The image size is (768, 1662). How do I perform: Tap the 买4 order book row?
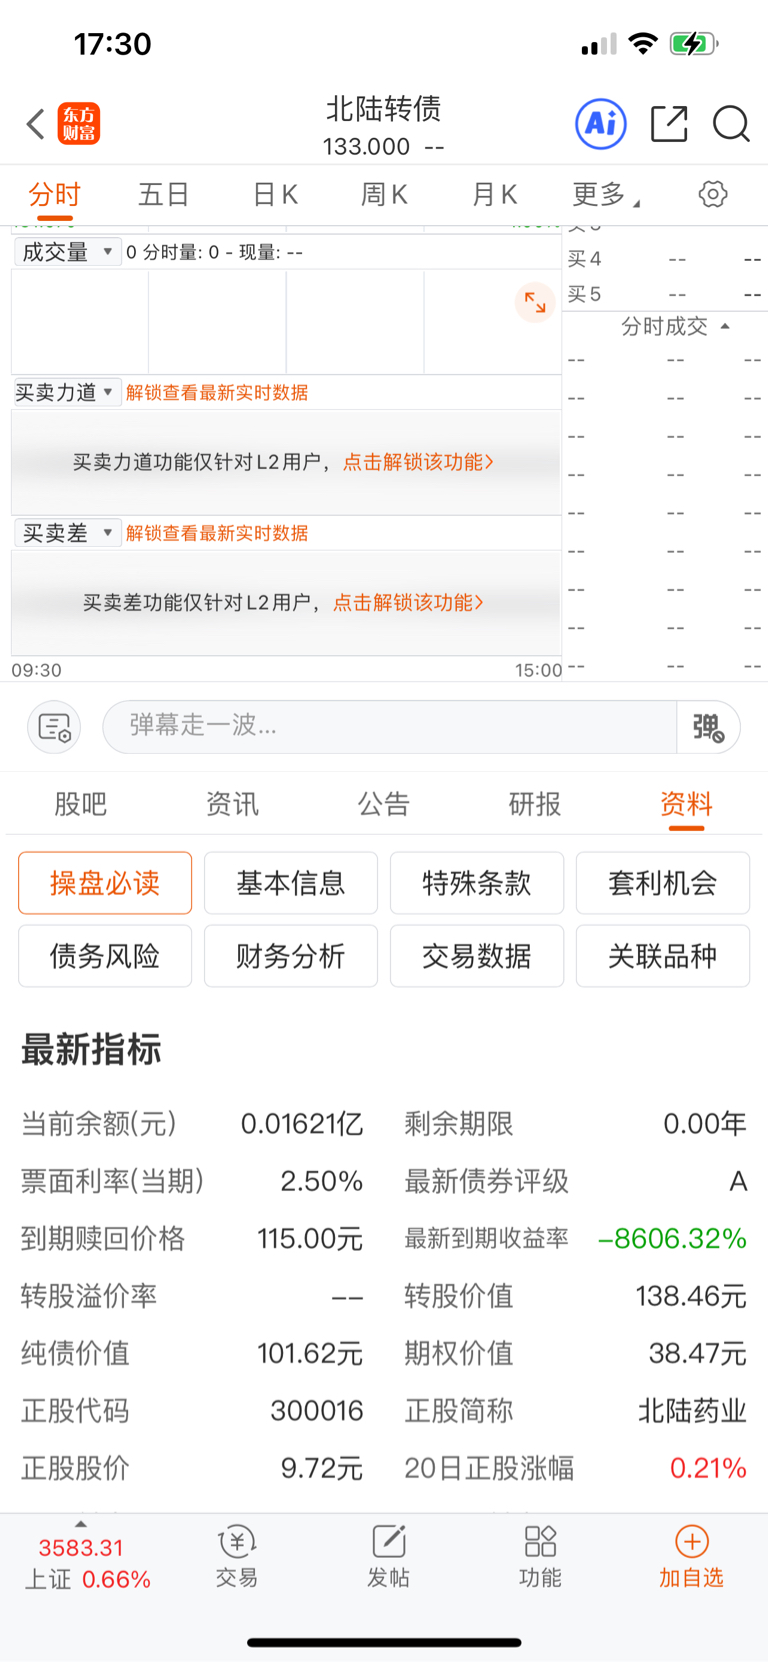[665, 259]
